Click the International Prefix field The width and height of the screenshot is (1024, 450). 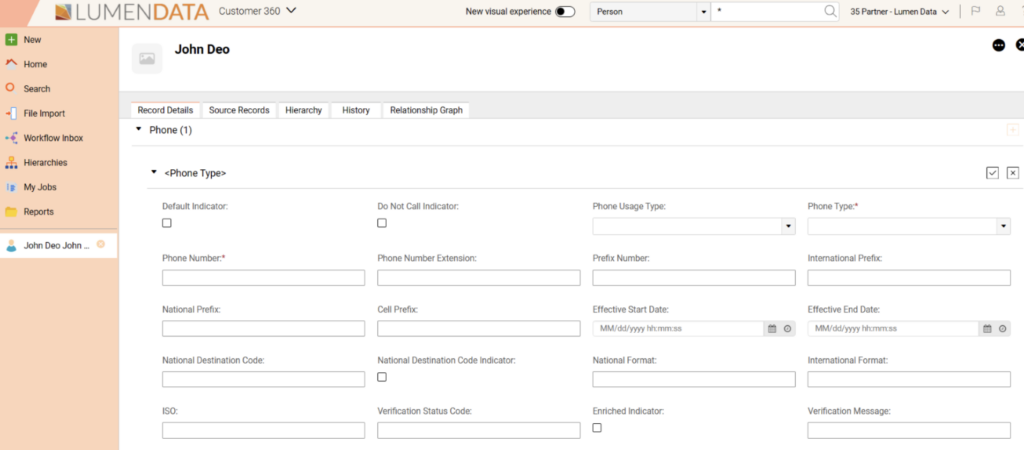pos(909,278)
